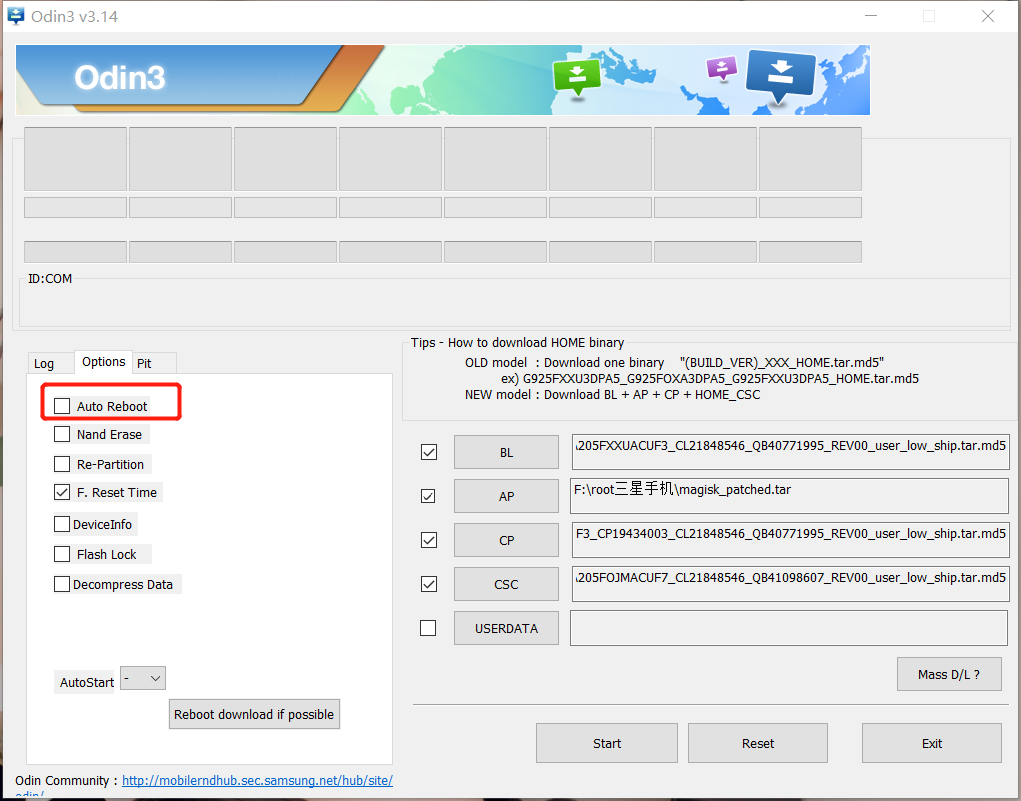Enable the Flash Lock option

(62, 554)
